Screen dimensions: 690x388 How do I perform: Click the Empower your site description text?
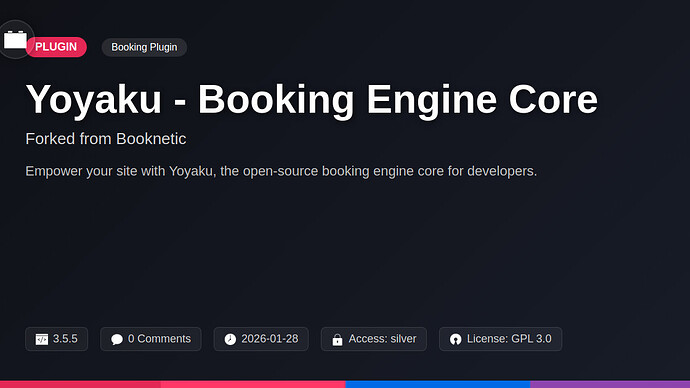pyautogui.click(x=281, y=171)
